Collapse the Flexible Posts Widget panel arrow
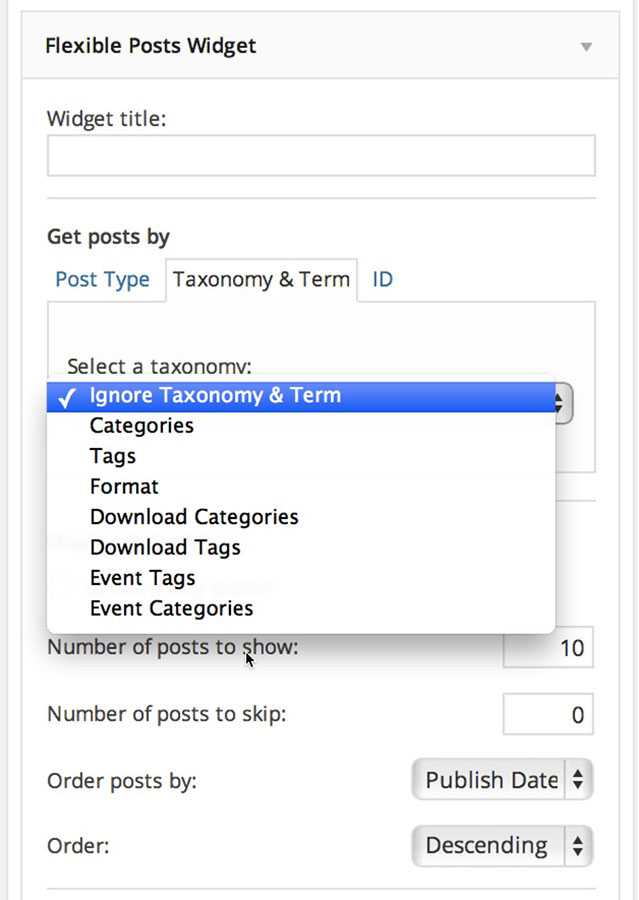The width and height of the screenshot is (639, 900). coord(587,47)
